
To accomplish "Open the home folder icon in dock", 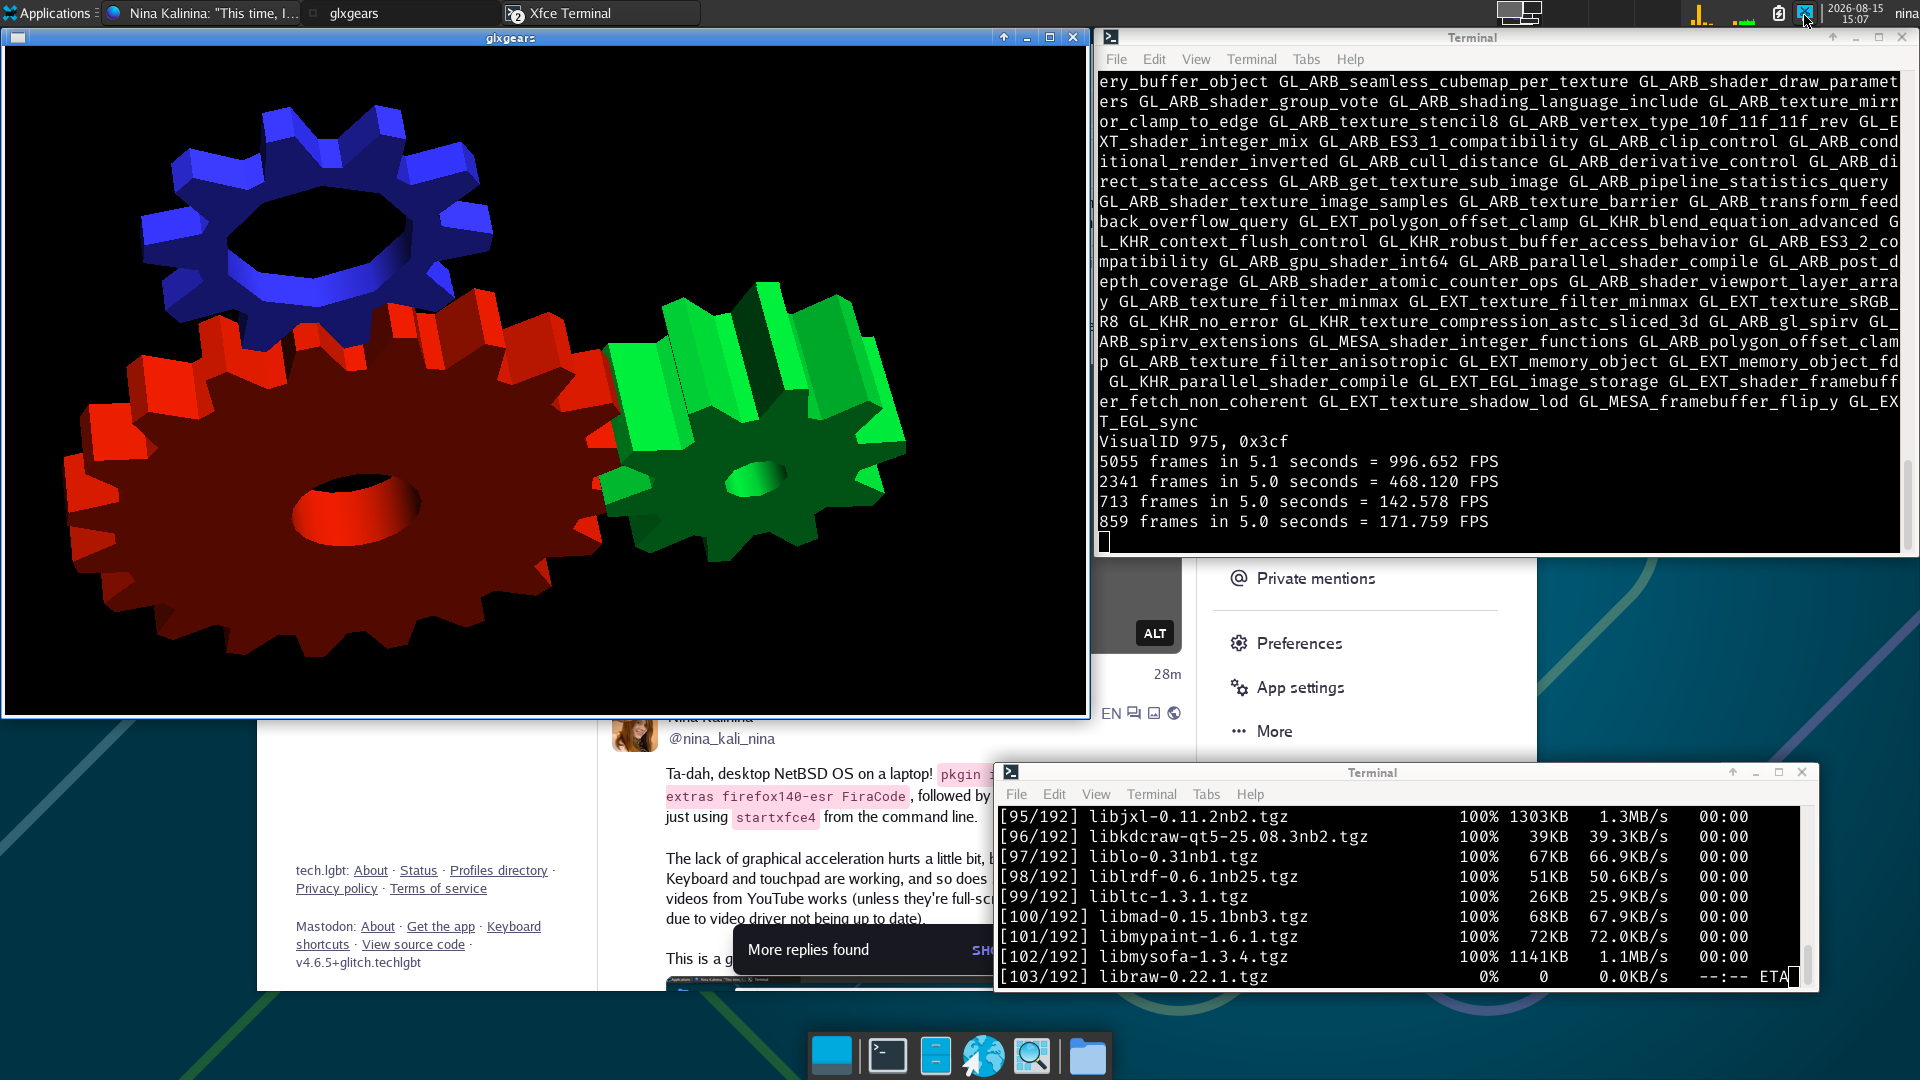I will tap(1087, 1055).
